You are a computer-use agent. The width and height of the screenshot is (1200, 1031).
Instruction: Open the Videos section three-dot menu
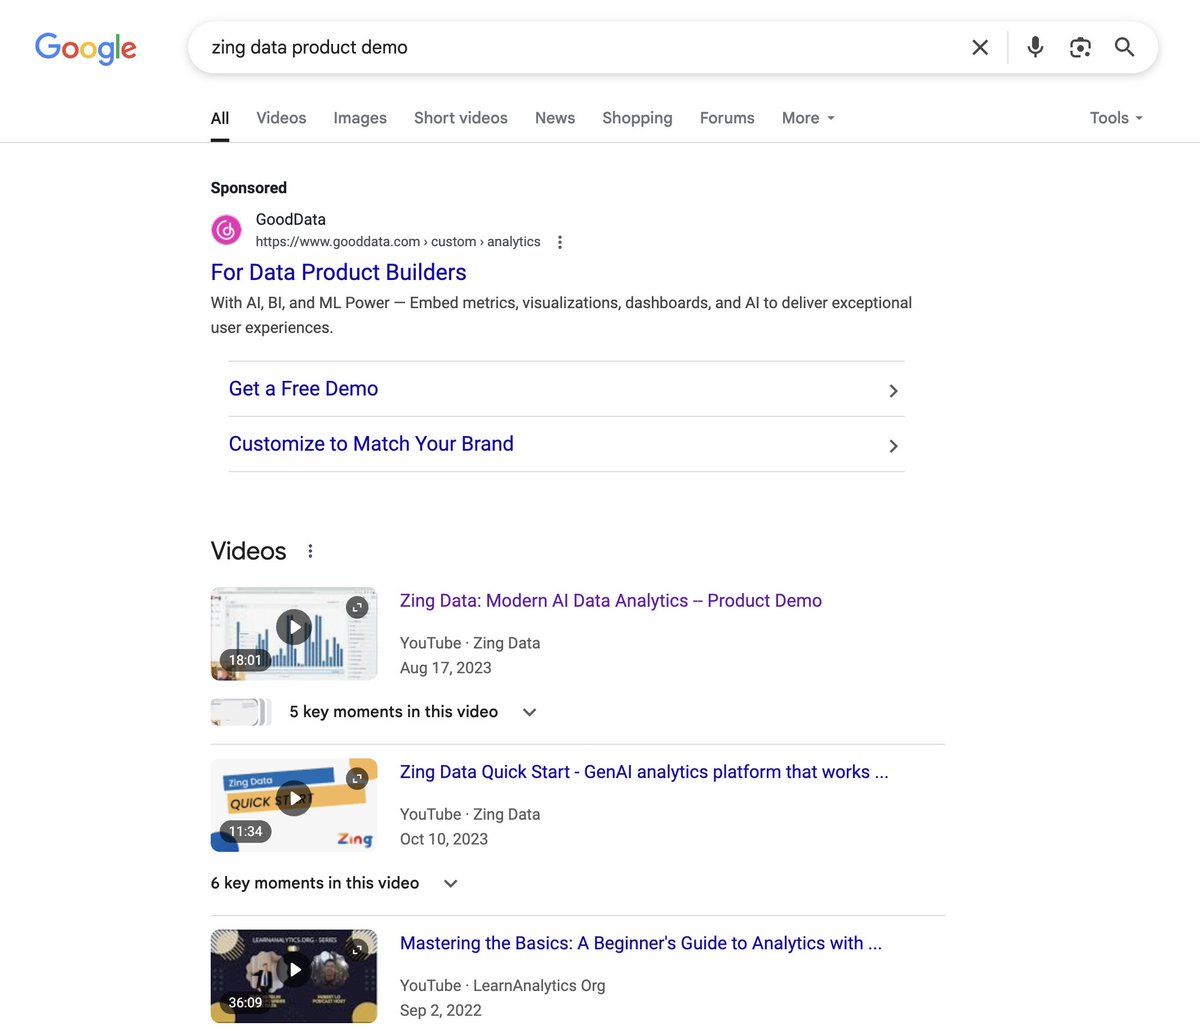[x=310, y=551]
